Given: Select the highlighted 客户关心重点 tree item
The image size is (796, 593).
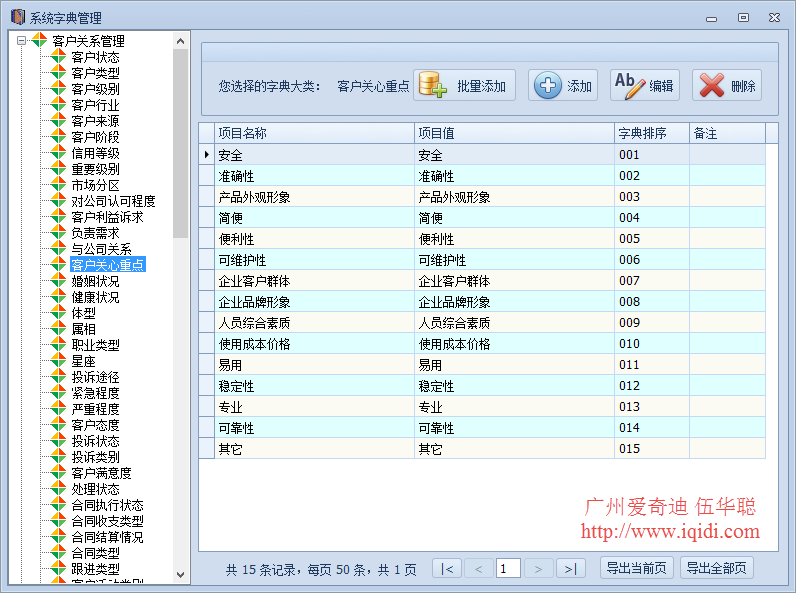Looking at the screenshot, I should pos(108,265).
